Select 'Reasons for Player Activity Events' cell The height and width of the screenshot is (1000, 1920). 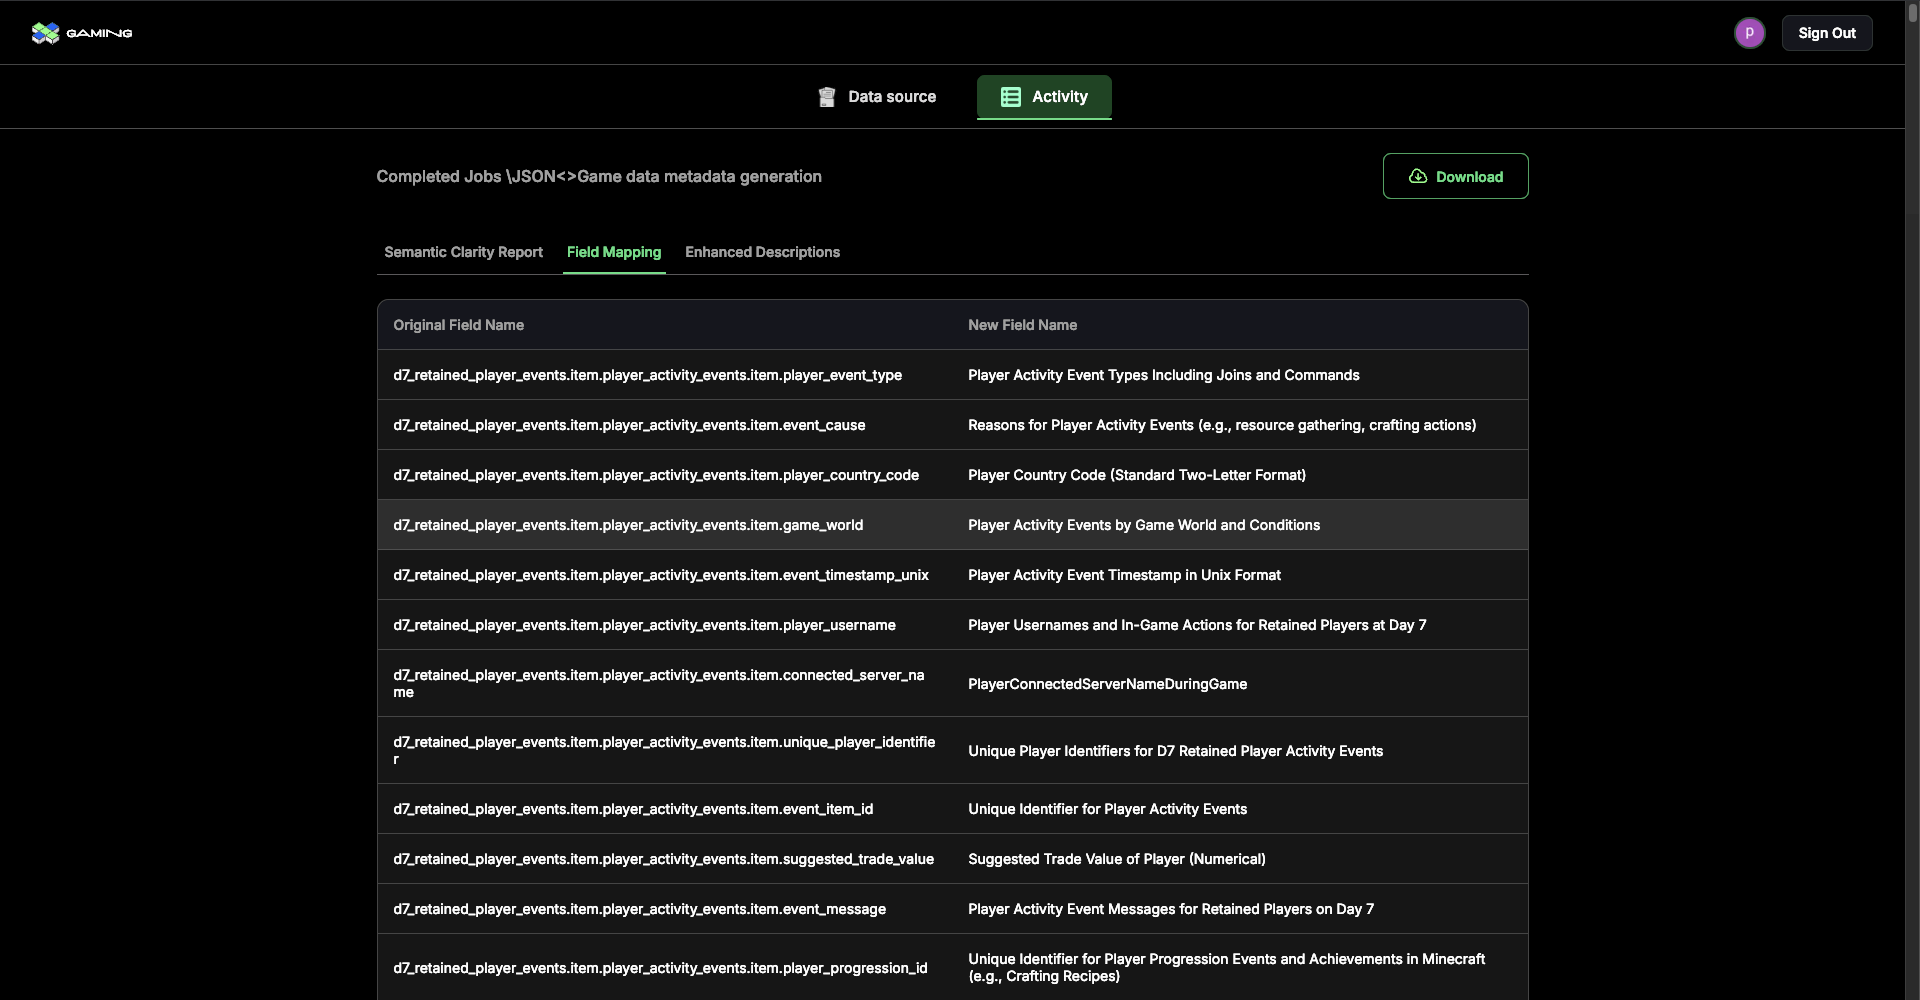pyautogui.click(x=1240, y=425)
